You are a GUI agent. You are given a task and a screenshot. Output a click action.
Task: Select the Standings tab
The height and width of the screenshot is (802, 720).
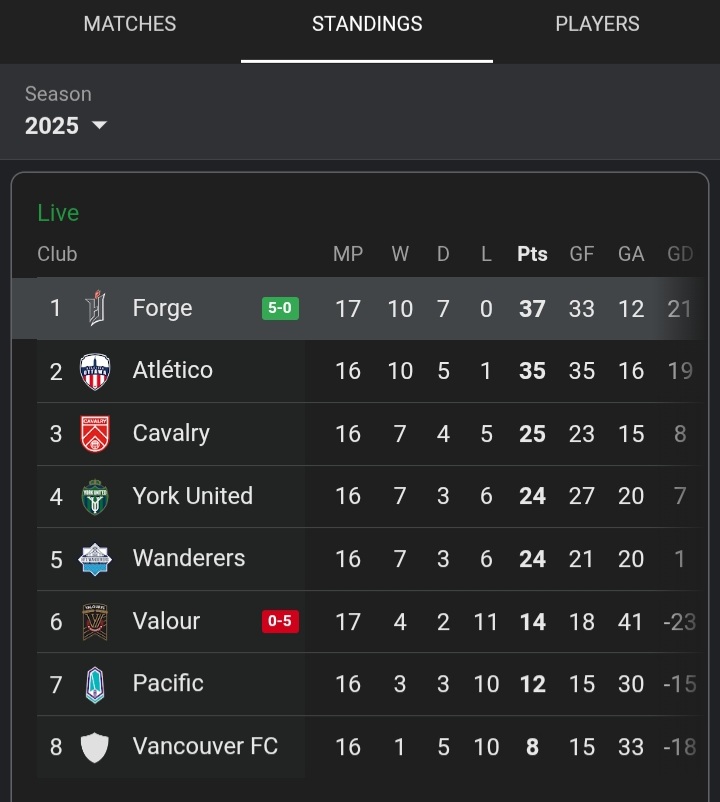tap(367, 24)
